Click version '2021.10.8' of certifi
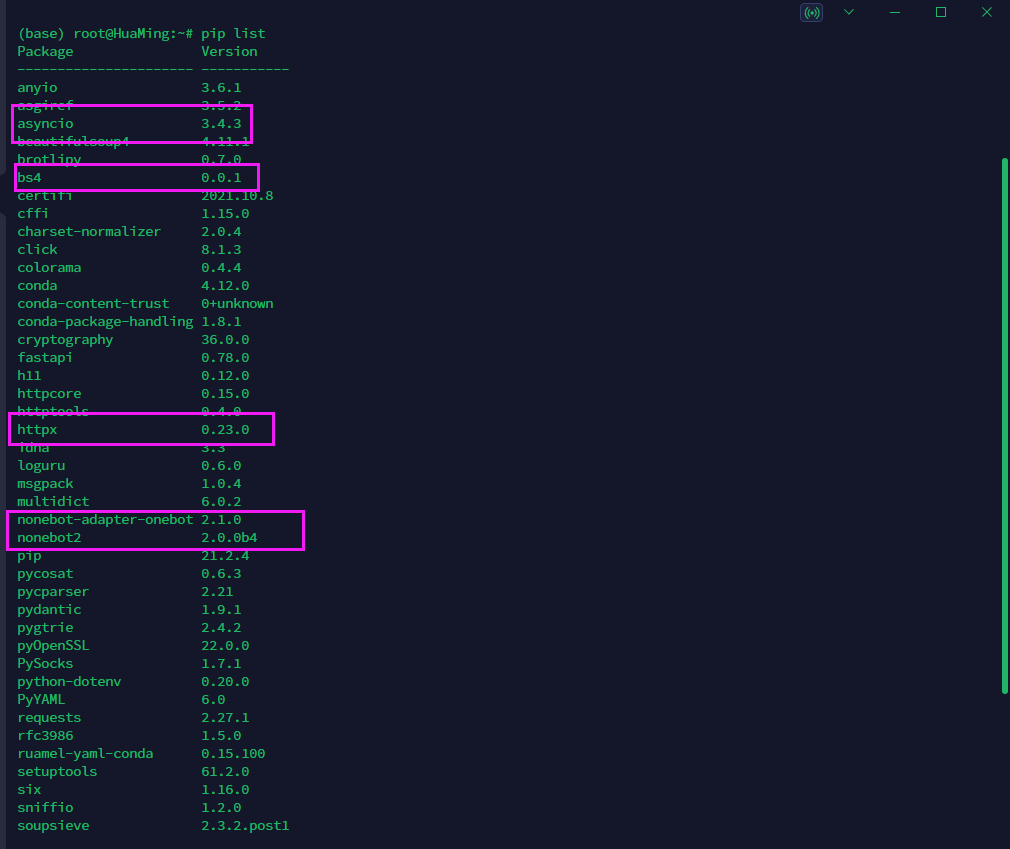This screenshot has width=1010, height=849. click(237, 196)
